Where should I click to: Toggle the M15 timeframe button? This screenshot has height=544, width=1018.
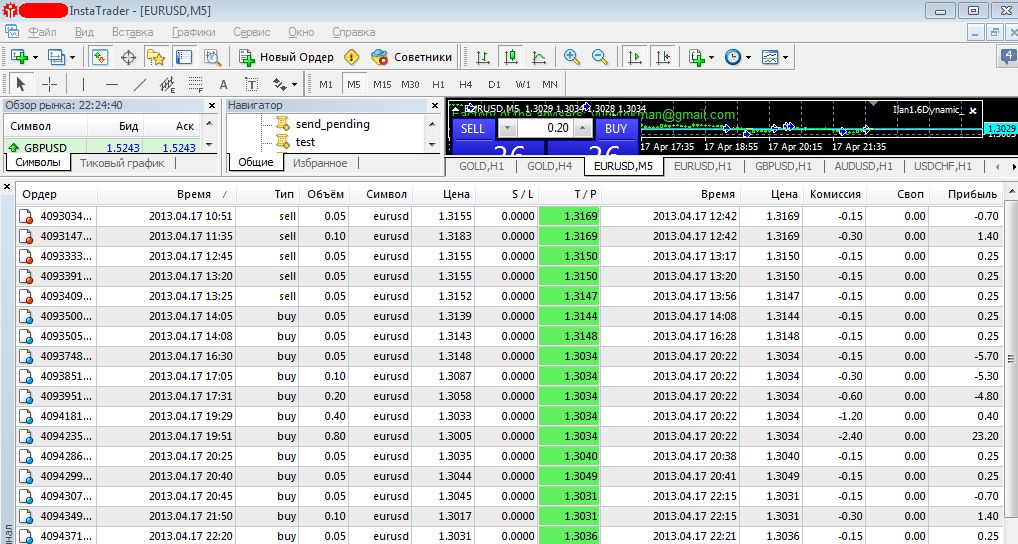(382, 84)
